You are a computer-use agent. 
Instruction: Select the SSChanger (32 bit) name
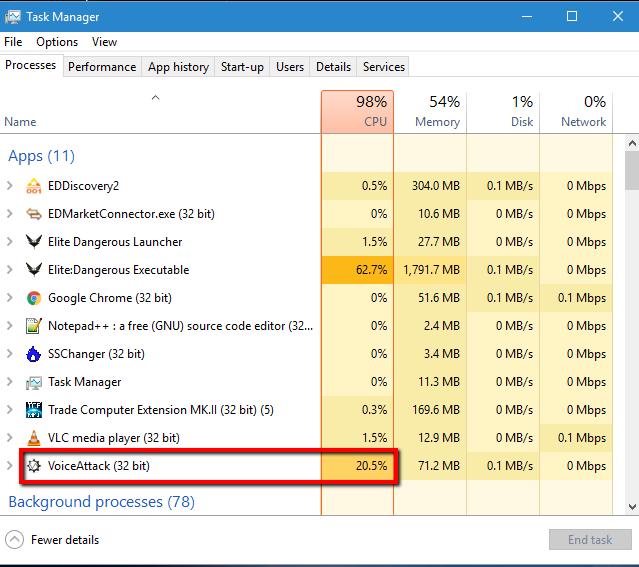click(x=96, y=354)
